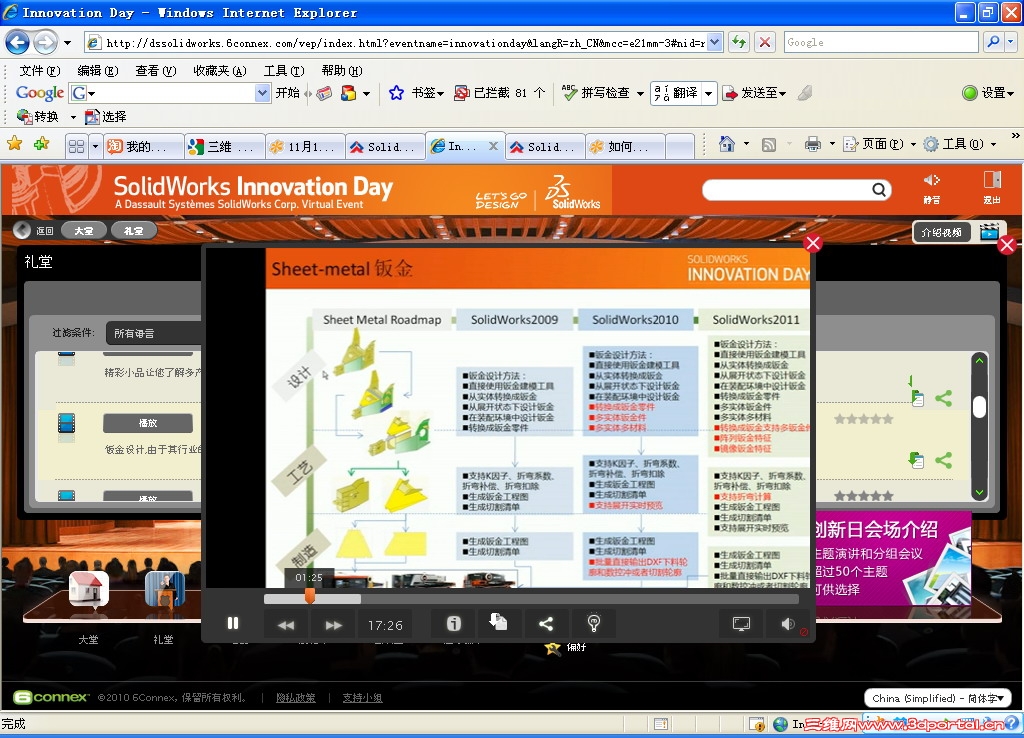The width and height of the screenshot is (1024, 738).
Task: Click the share icon in the player bar
Action: click(x=546, y=624)
